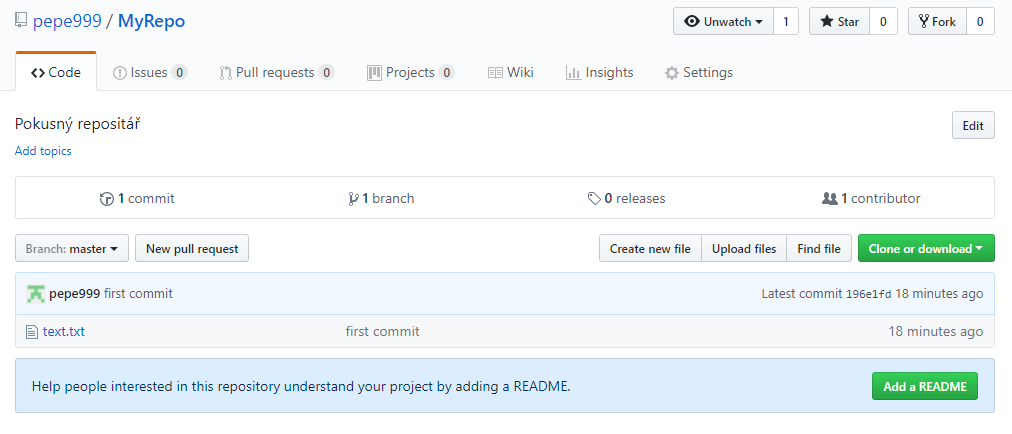Click the Add topics link
Image resolution: width=1012 pixels, height=434 pixels.
43,151
